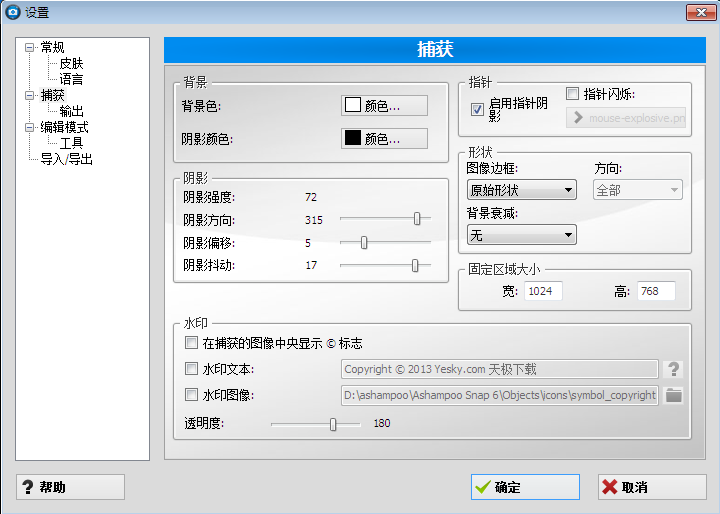Click the 确定 button
The image size is (720, 514).
tap(525, 487)
